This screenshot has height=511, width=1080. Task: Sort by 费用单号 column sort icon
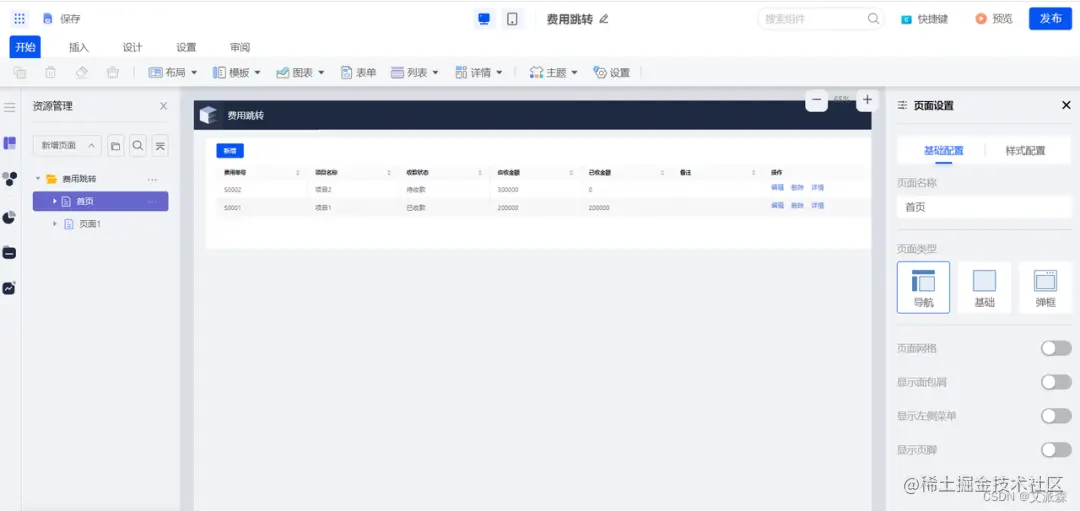[x=298, y=172]
